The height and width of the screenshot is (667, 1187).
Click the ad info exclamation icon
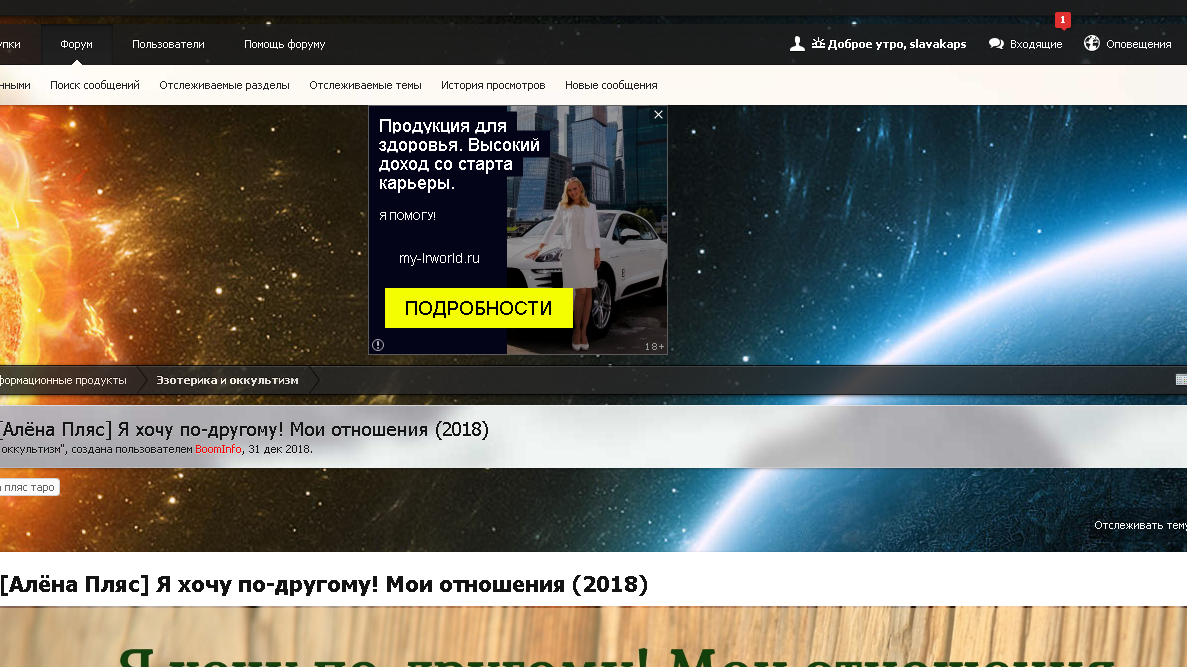pos(378,345)
